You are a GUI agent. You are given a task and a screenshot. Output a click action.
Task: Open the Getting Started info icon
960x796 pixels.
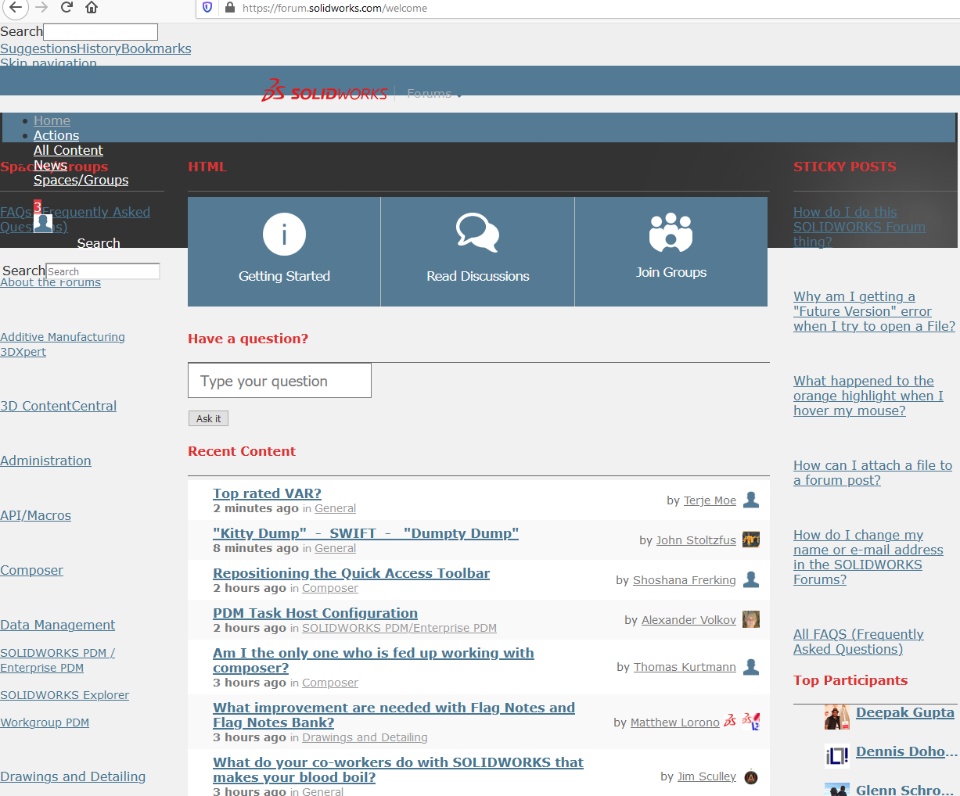tap(284, 234)
